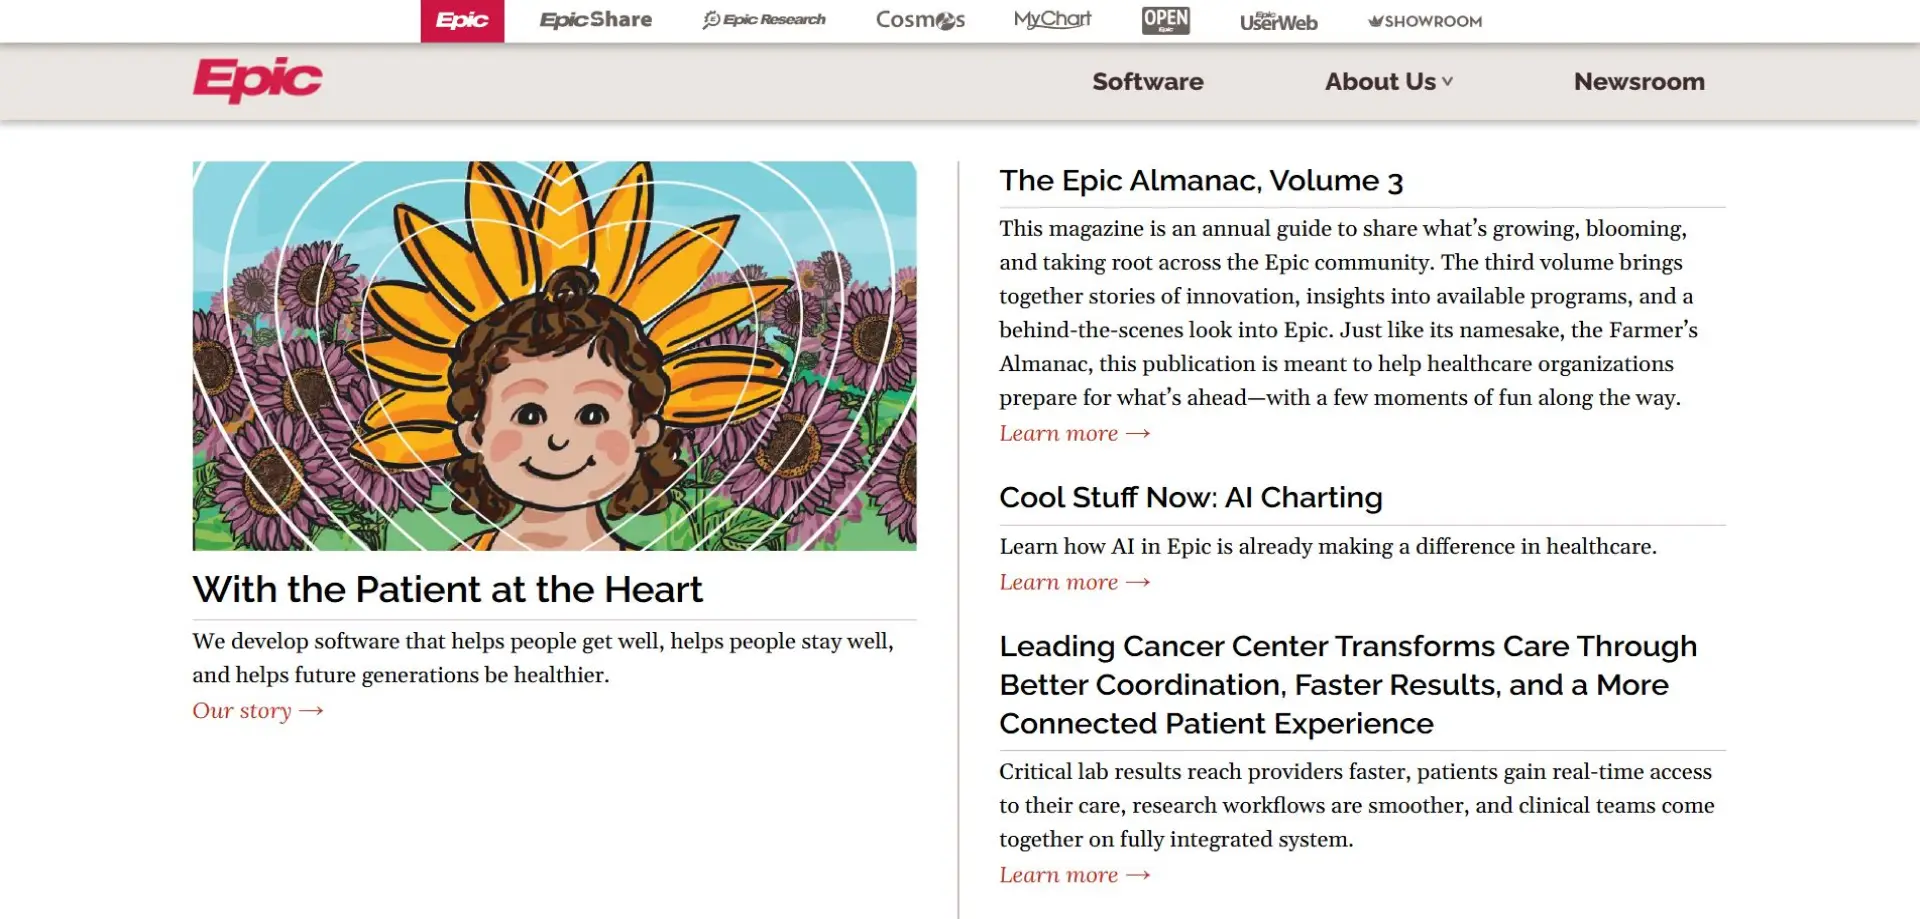Select the Software navigation item
Viewport: 1920px width, 919px height.
[1147, 81]
